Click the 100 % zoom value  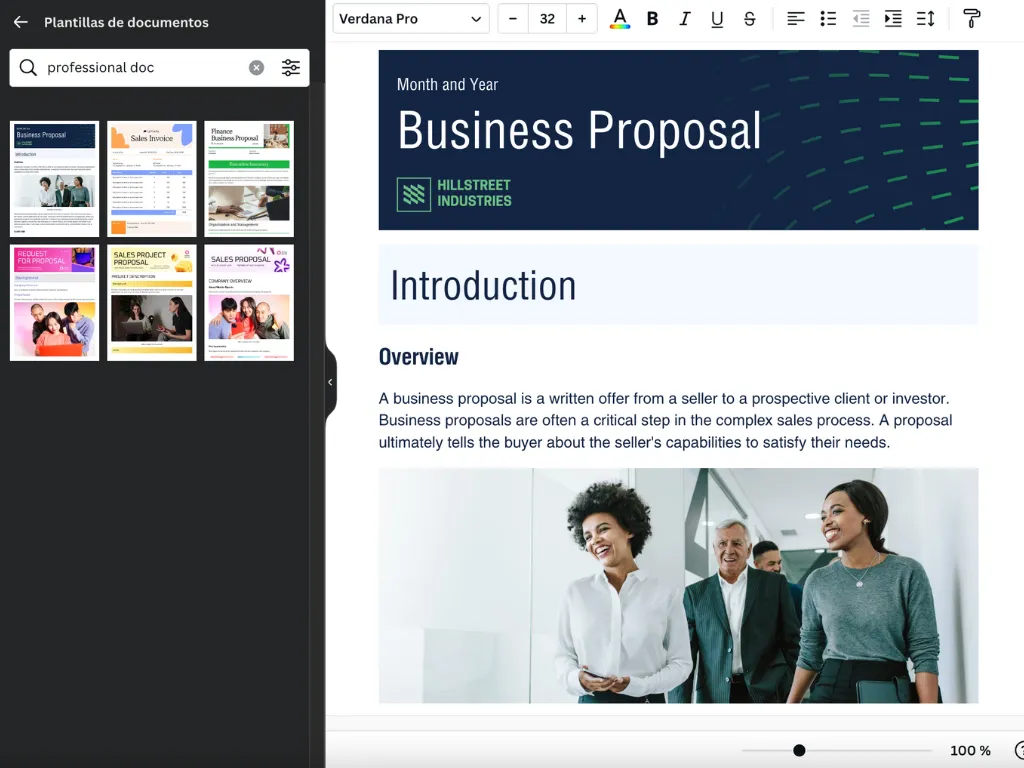[970, 750]
